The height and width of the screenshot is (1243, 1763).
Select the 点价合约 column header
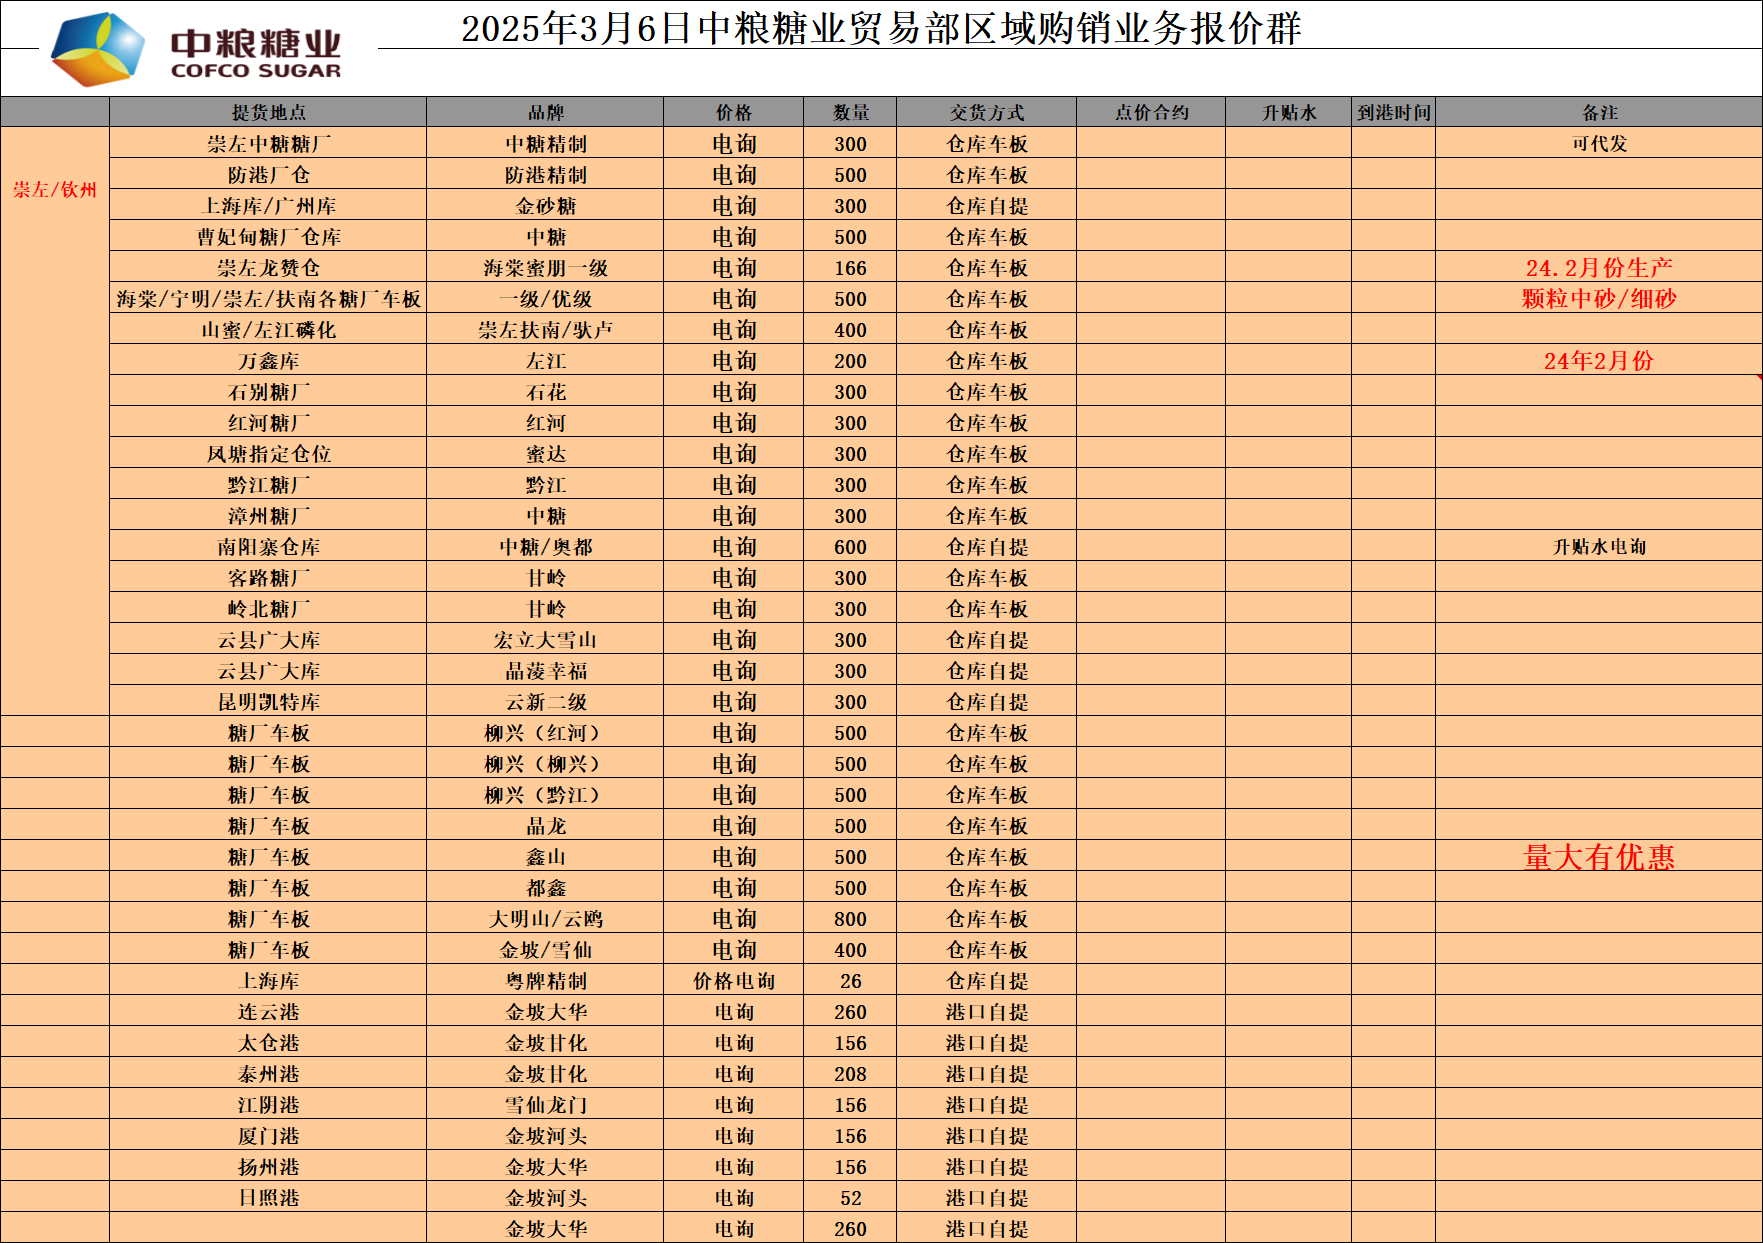(1151, 113)
